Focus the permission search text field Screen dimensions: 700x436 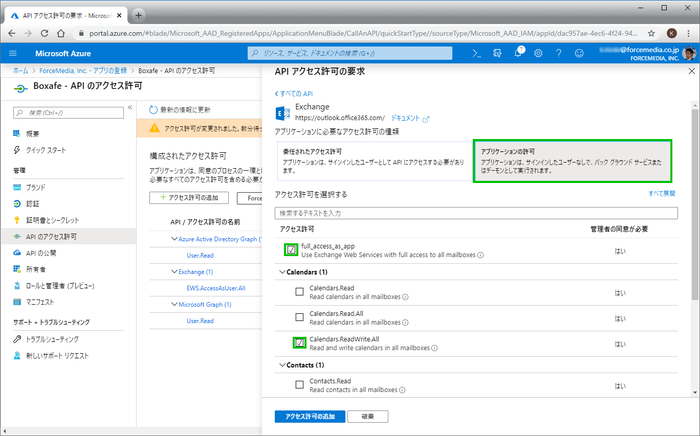(476, 213)
